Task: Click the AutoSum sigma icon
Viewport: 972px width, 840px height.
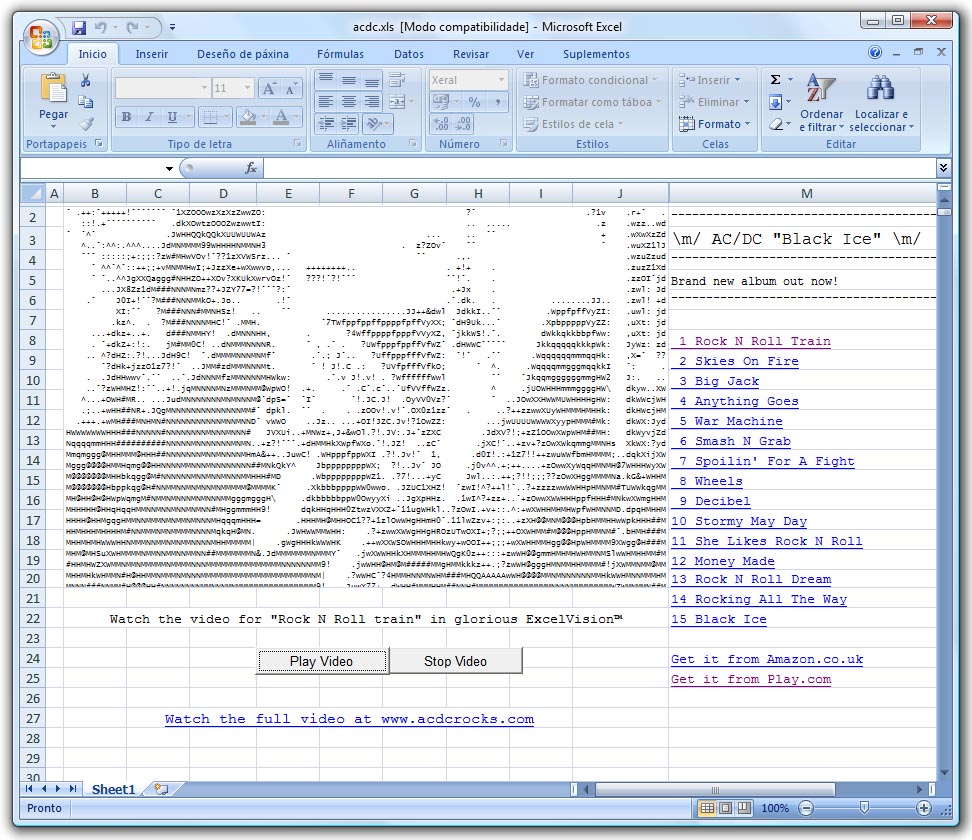Action: coord(775,79)
